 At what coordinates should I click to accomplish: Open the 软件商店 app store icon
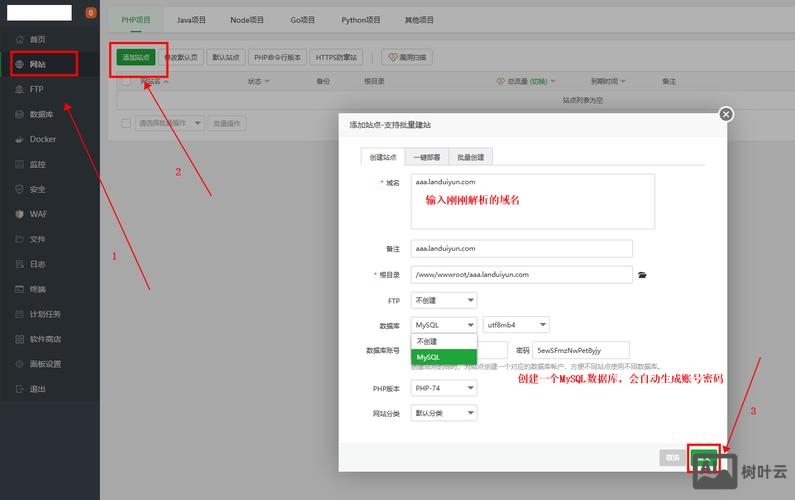click(x=20, y=339)
